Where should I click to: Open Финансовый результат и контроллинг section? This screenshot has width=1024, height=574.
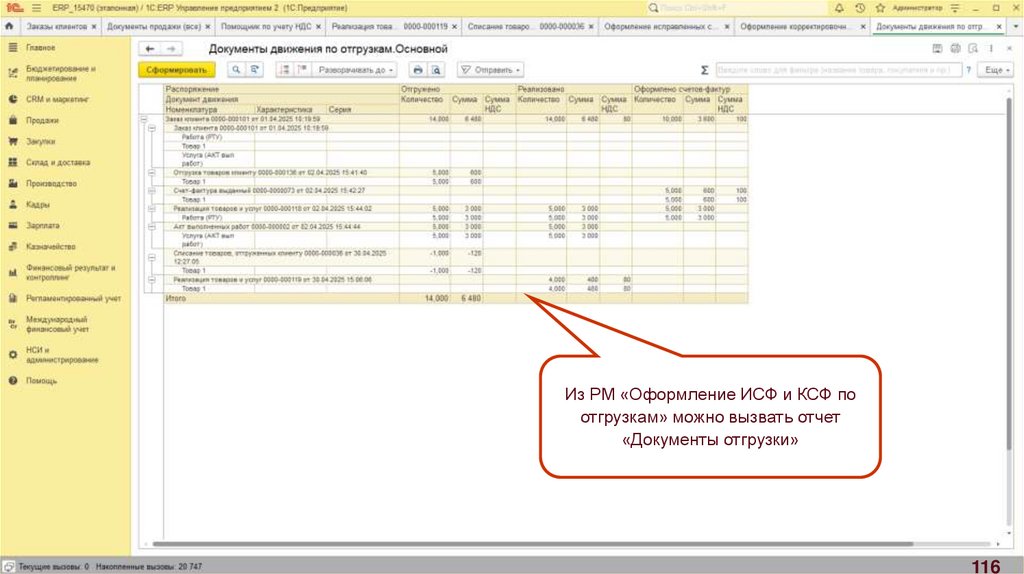pyautogui.click(x=71, y=272)
